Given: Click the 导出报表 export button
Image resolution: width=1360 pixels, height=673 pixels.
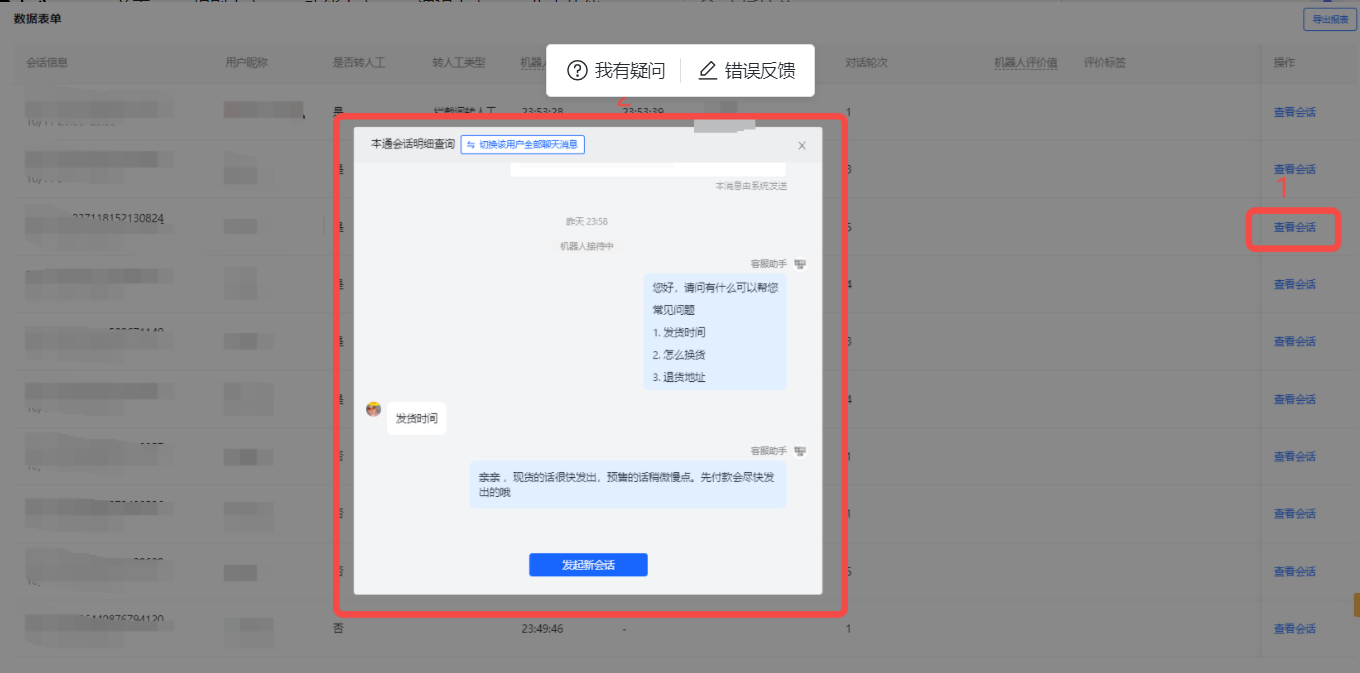Looking at the screenshot, I should (x=1330, y=20).
